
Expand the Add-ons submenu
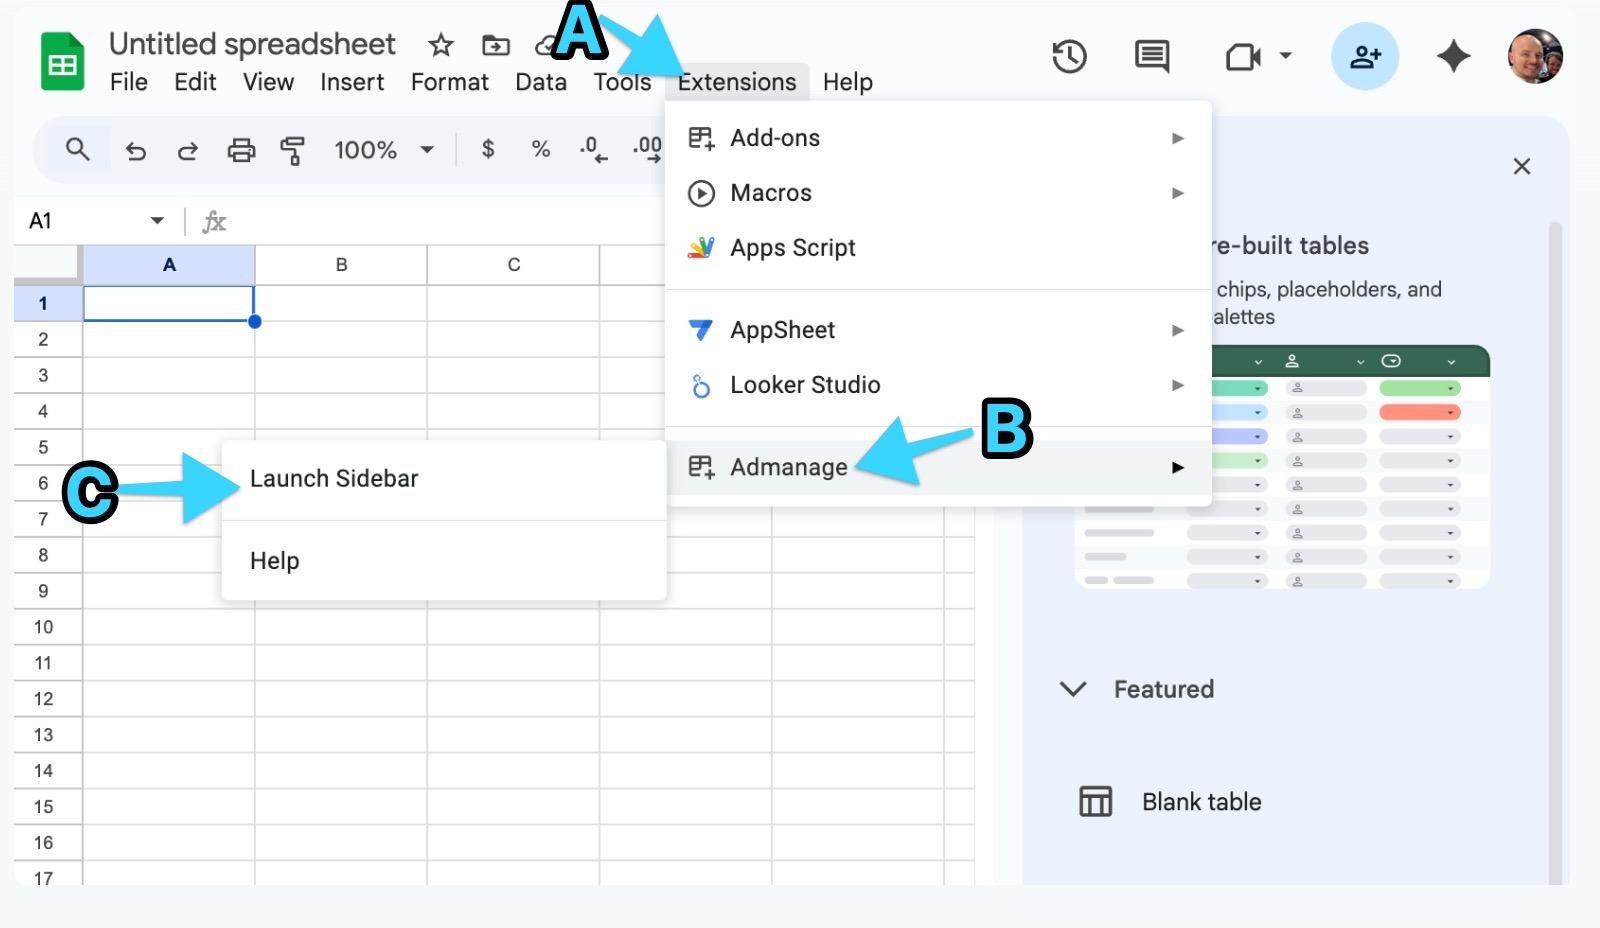[938, 138]
